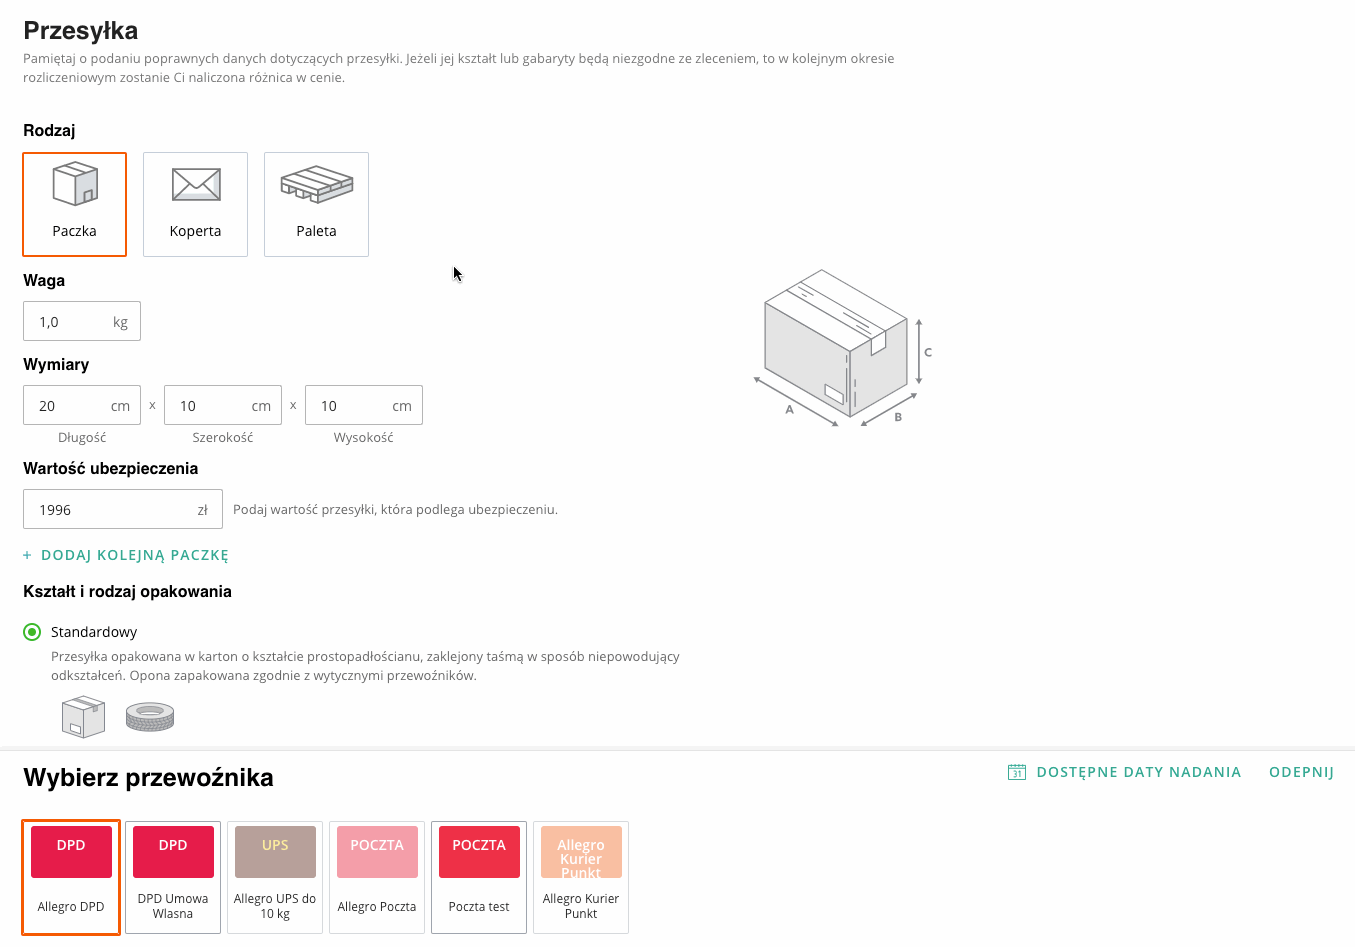1355x947 pixels.
Task: Select Poczta test carrier tile
Action: coord(479,877)
